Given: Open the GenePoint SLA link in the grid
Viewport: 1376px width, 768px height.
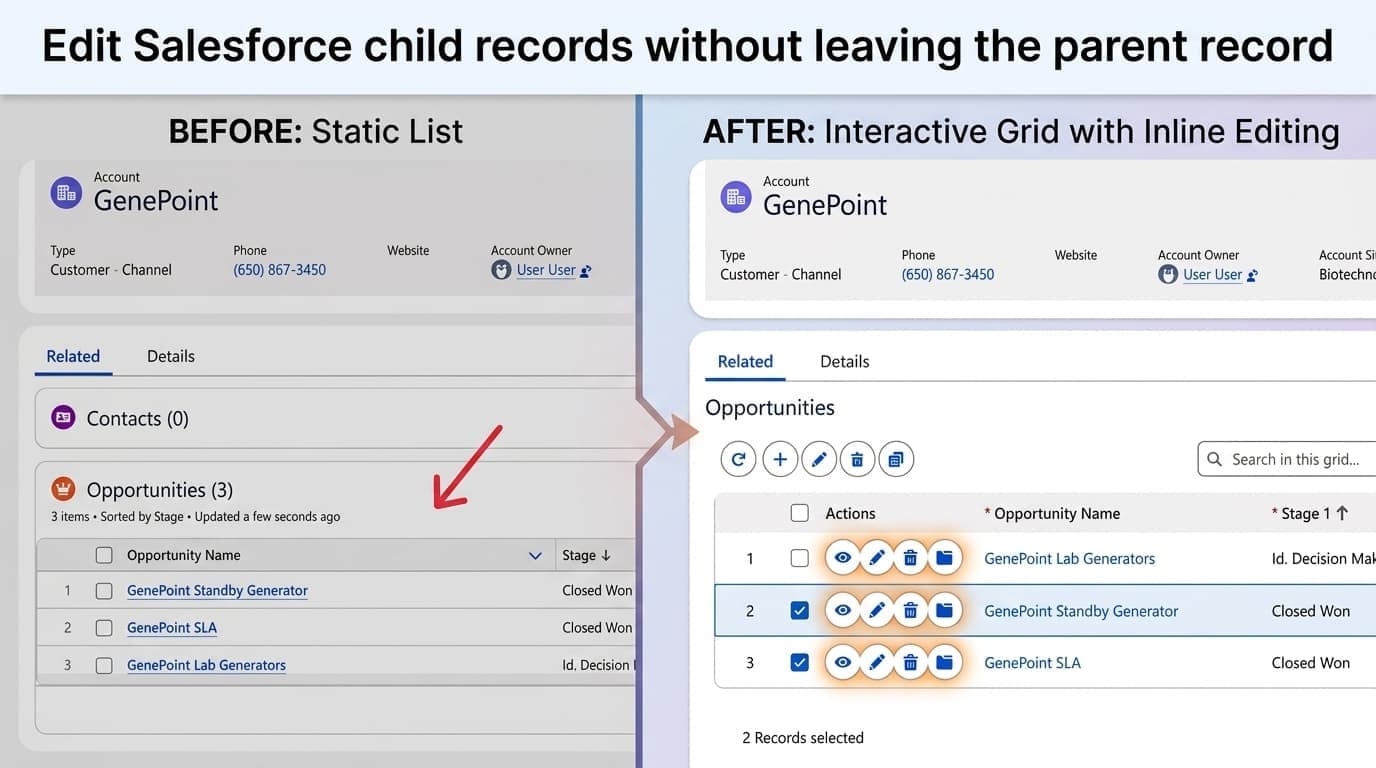Looking at the screenshot, I should [x=1032, y=662].
